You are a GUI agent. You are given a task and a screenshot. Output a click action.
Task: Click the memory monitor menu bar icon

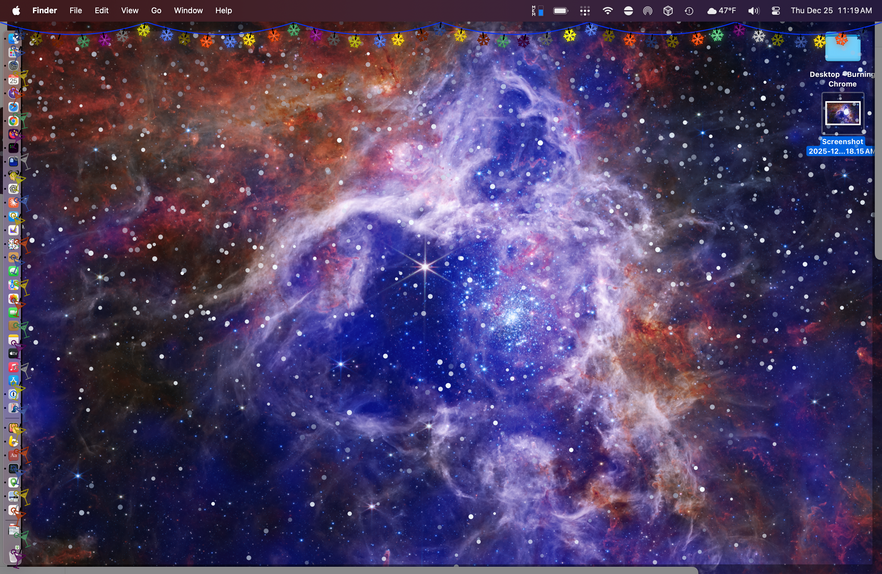pyautogui.click(x=538, y=10)
